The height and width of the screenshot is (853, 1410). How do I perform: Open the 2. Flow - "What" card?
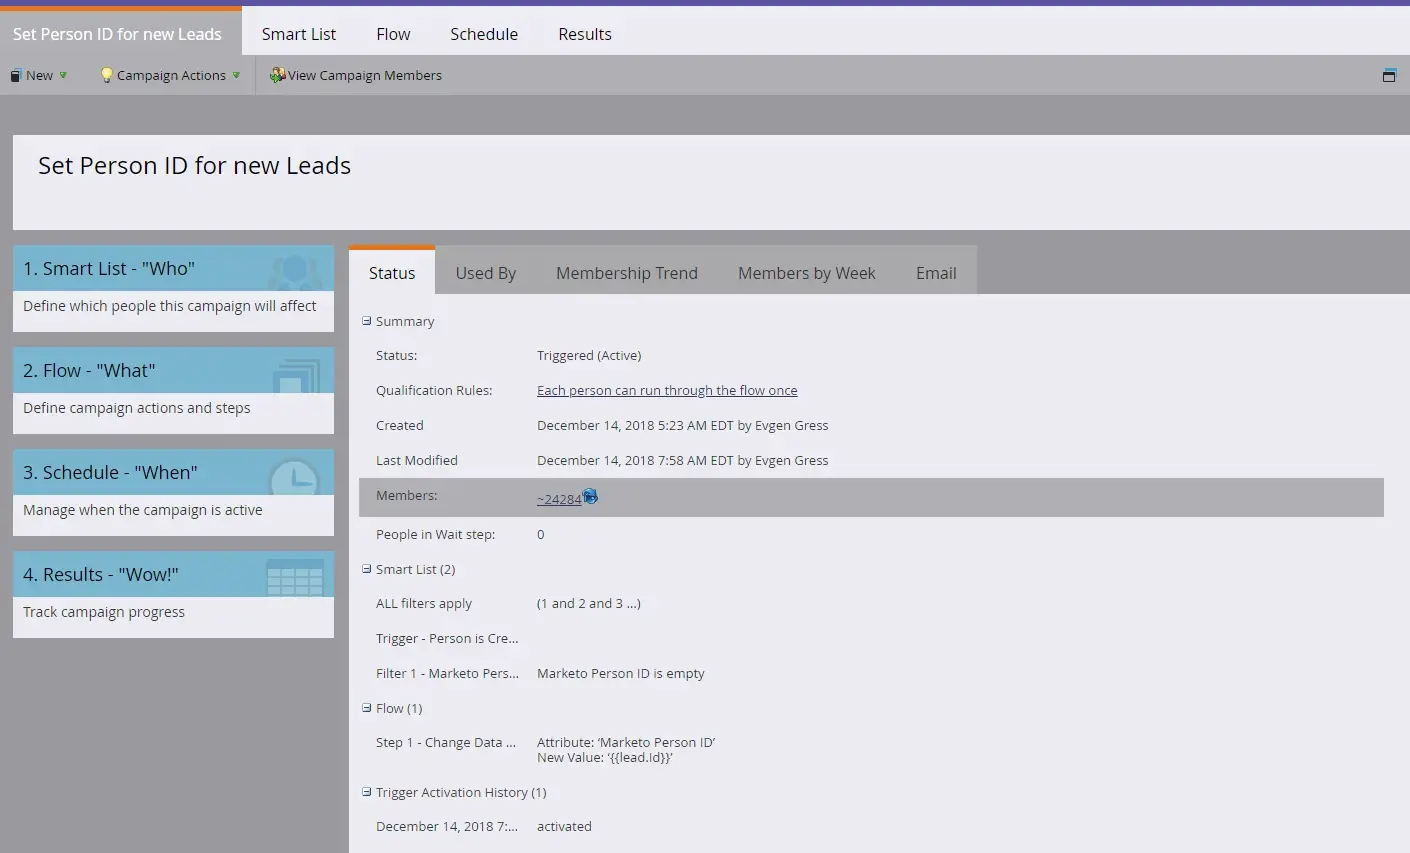tap(173, 390)
